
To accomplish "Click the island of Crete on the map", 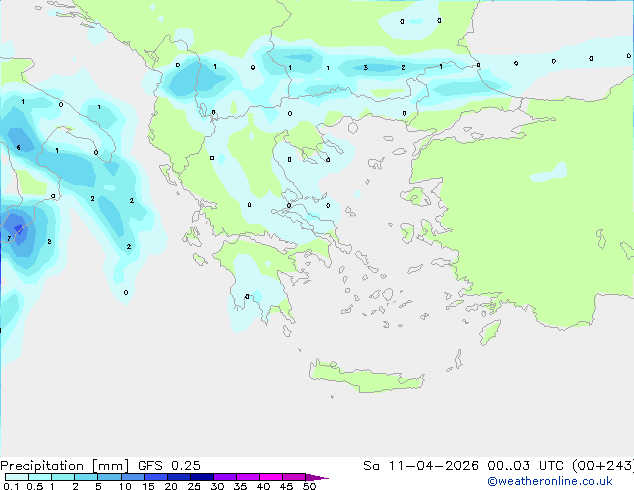I will point(364,378).
